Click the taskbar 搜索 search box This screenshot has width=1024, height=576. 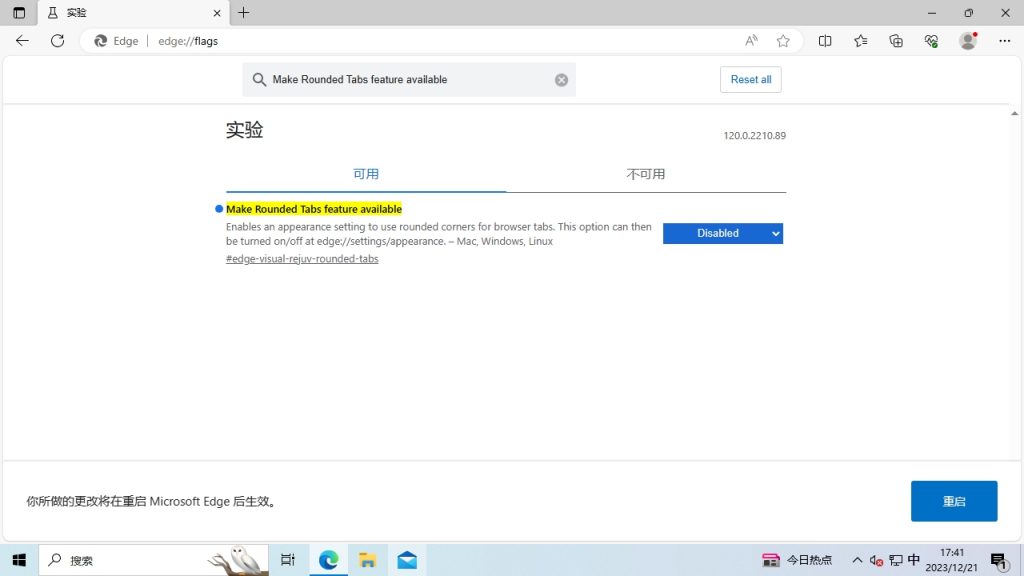coord(153,560)
